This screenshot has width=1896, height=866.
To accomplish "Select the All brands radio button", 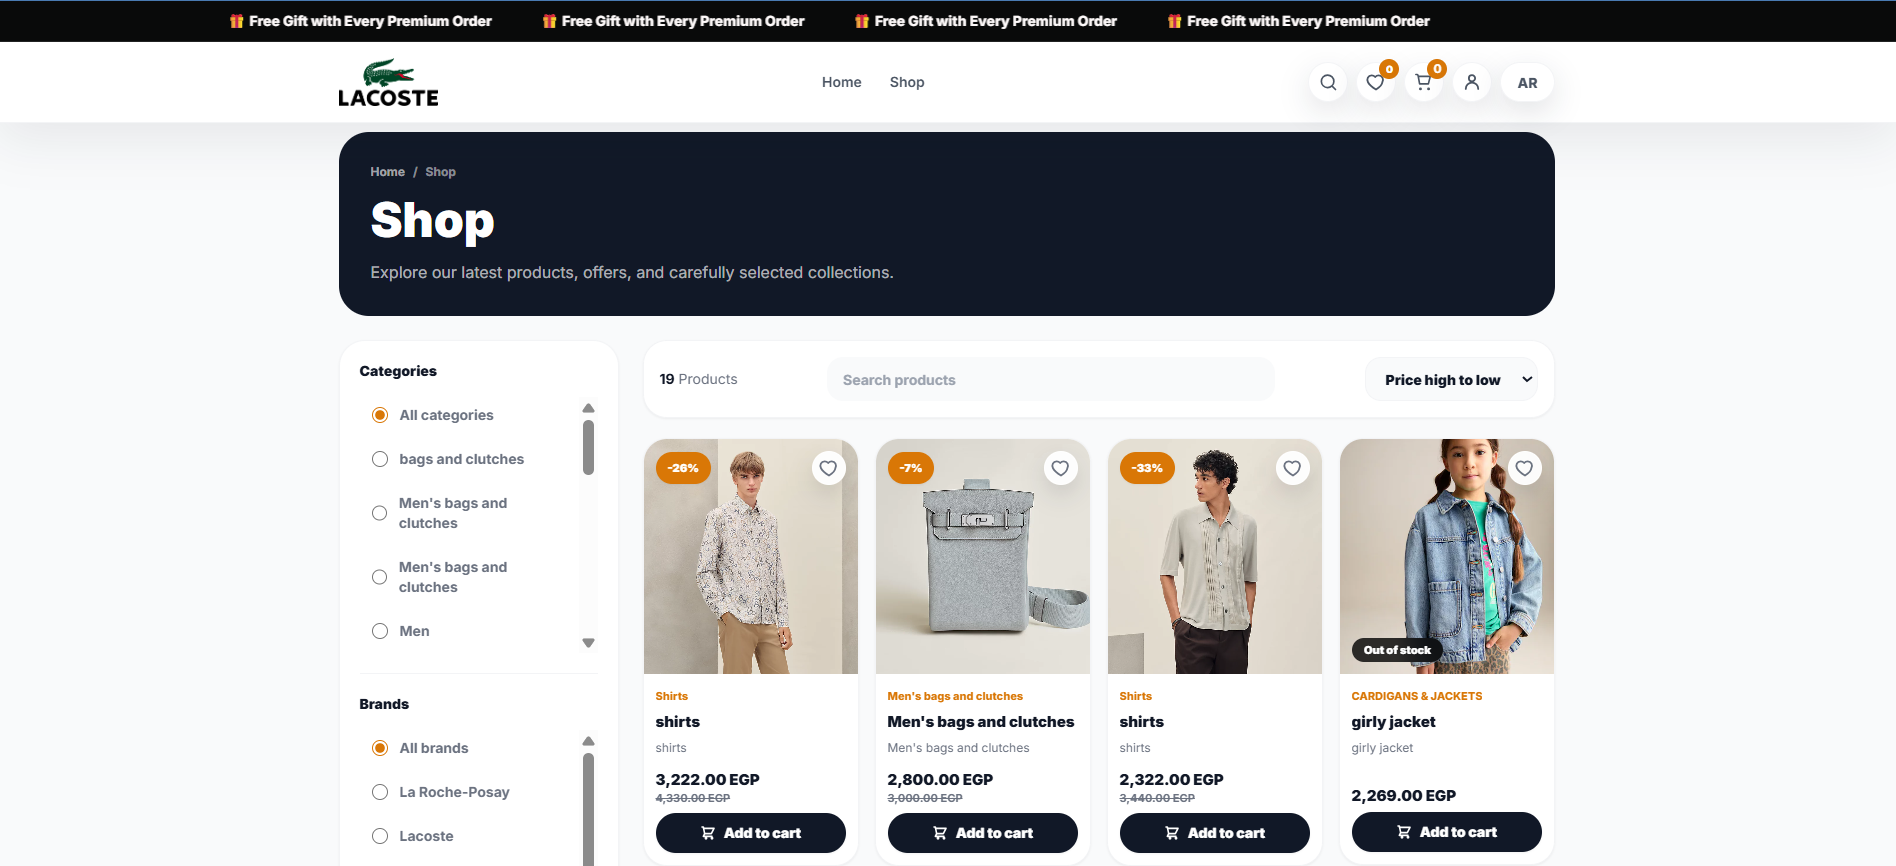I will pyautogui.click(x=380, y=748).
